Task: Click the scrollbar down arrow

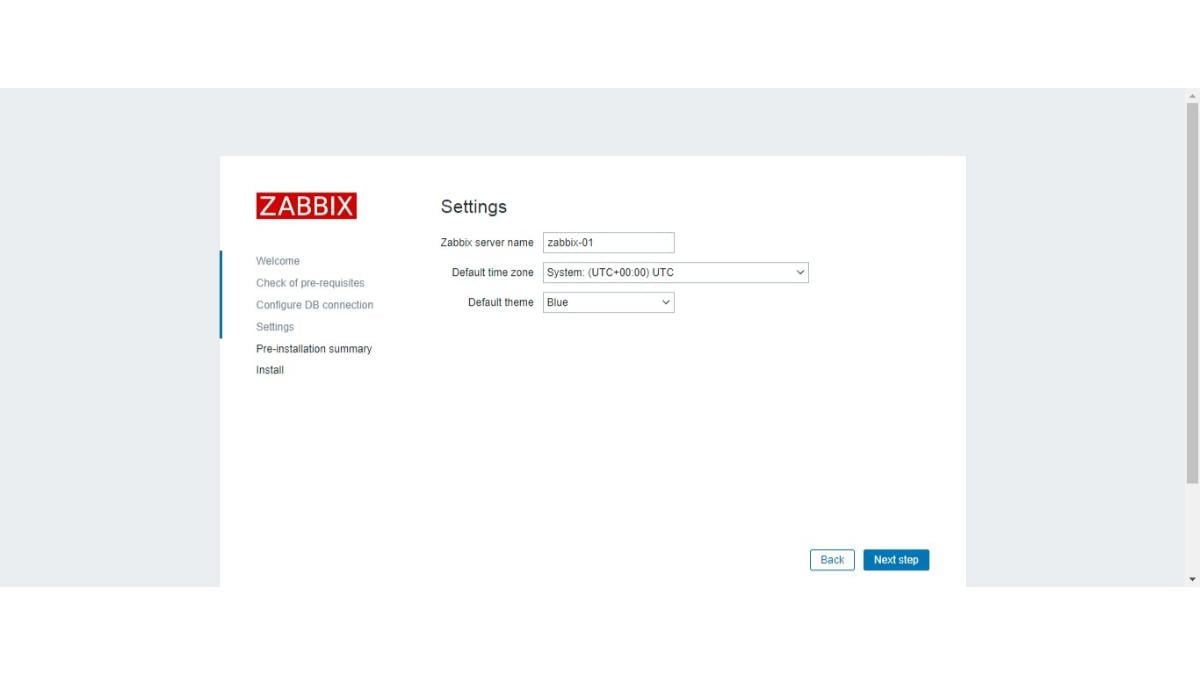Action: coord(1192,578)
